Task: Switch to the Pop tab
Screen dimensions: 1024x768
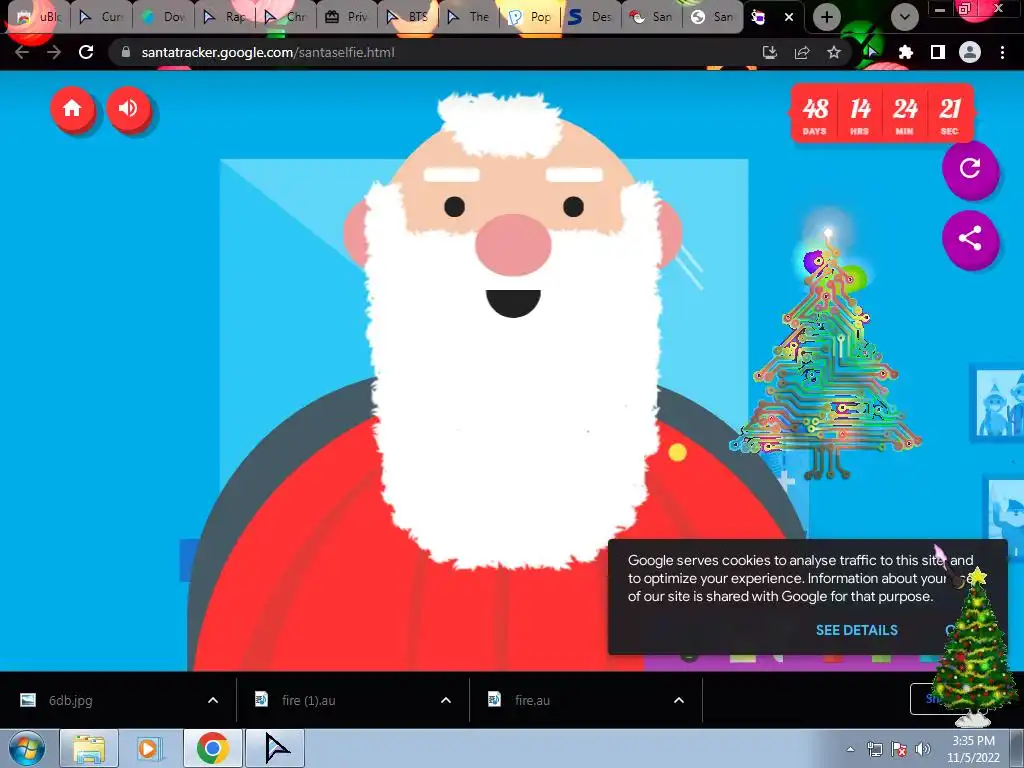Action: [530, 17]
